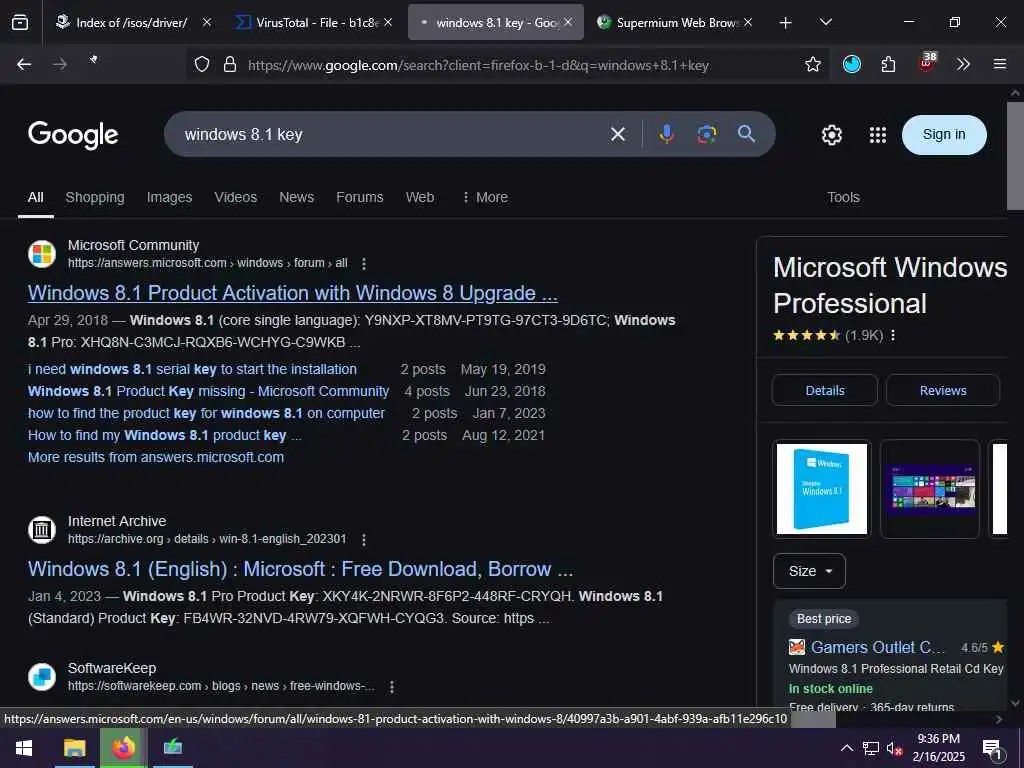
Task: Click inside the Google search input field
Action: pyautogui.click(x=392, y=135)
